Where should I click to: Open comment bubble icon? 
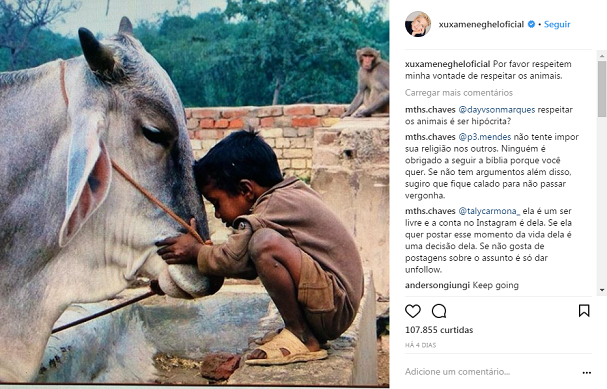tap(439, 311)
